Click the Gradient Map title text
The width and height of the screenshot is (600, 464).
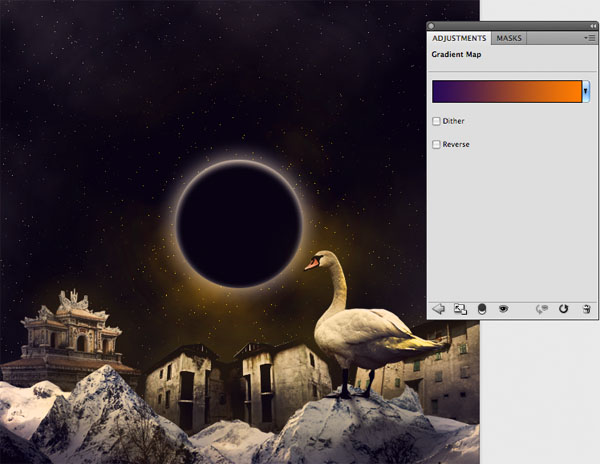(x=456, y=54)
